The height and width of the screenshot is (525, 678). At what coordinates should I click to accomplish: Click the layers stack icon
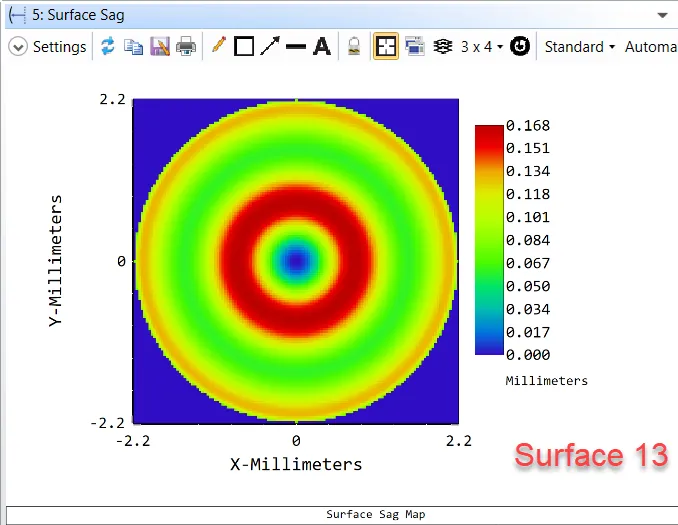point(443,47)
